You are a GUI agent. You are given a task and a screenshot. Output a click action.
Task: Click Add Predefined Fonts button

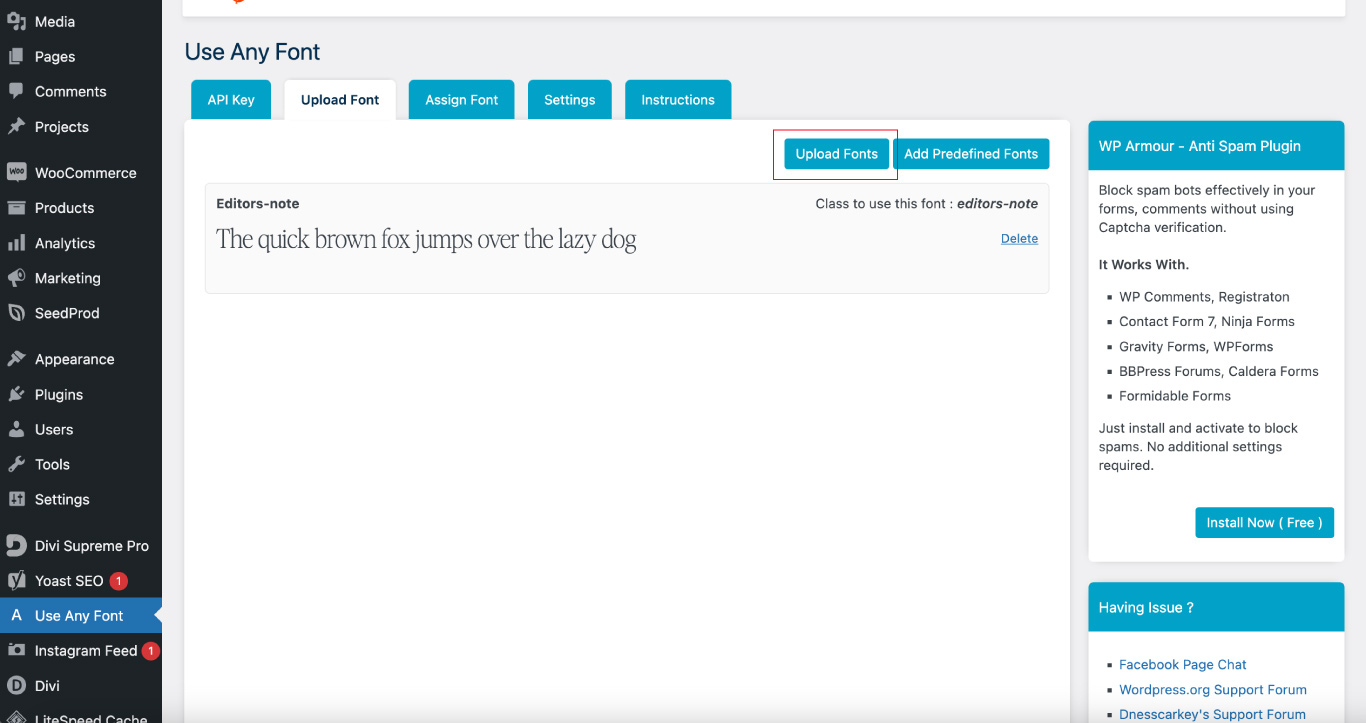click(971, 154)
